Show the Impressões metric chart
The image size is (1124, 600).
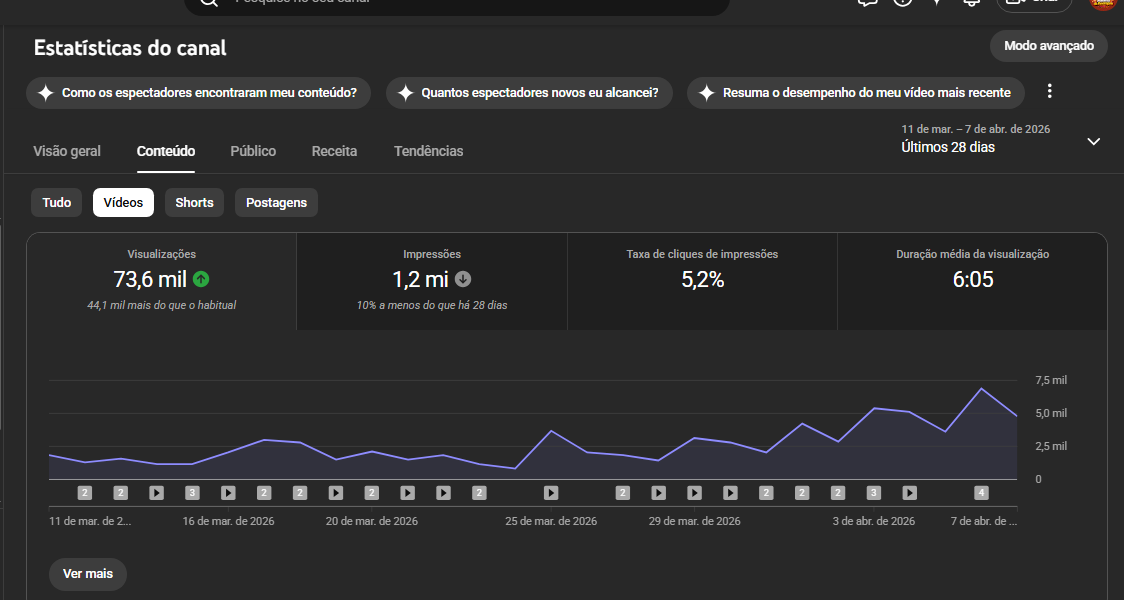432,281
